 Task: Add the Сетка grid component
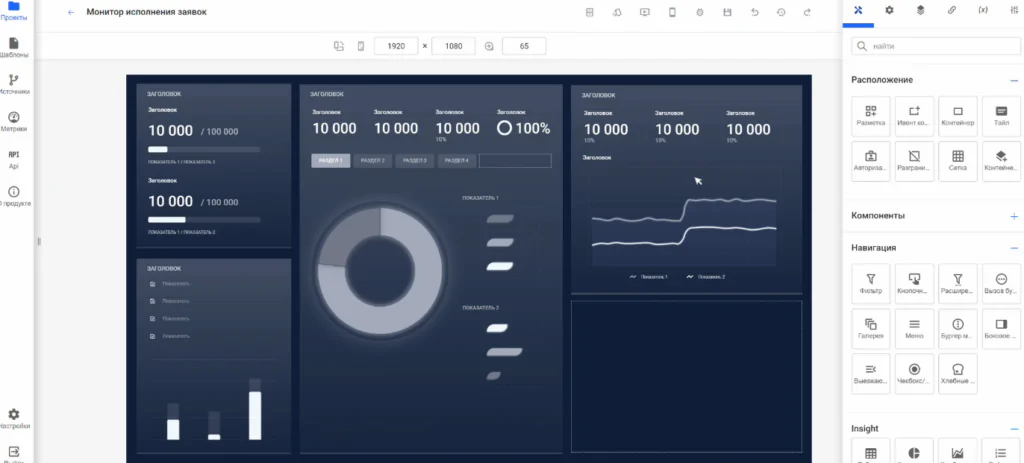pyautogui.click(x=958, y=161)
